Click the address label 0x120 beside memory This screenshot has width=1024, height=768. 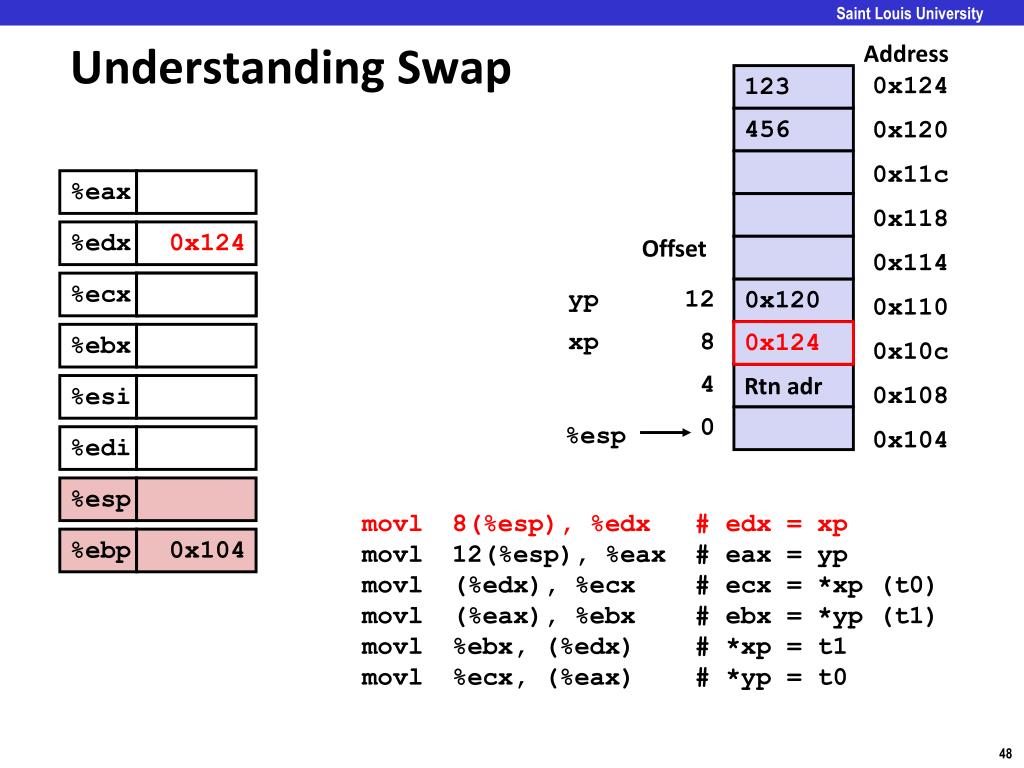click(x=910, y=130)
